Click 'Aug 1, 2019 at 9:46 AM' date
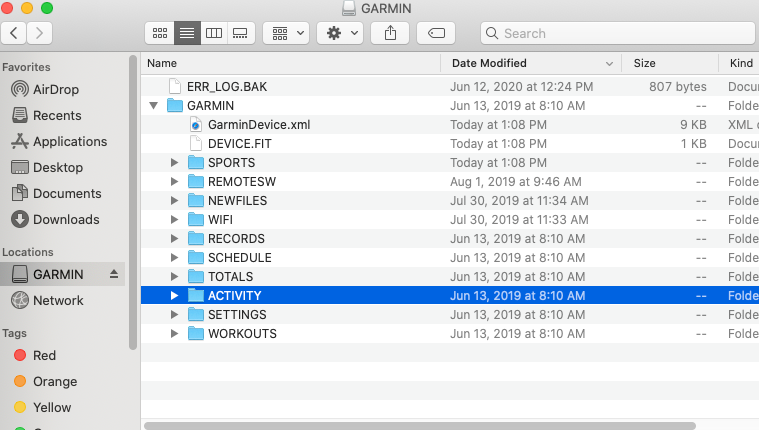Image resolution: width=759 pixels, height=430 pixels. click(x=516, y=182)
